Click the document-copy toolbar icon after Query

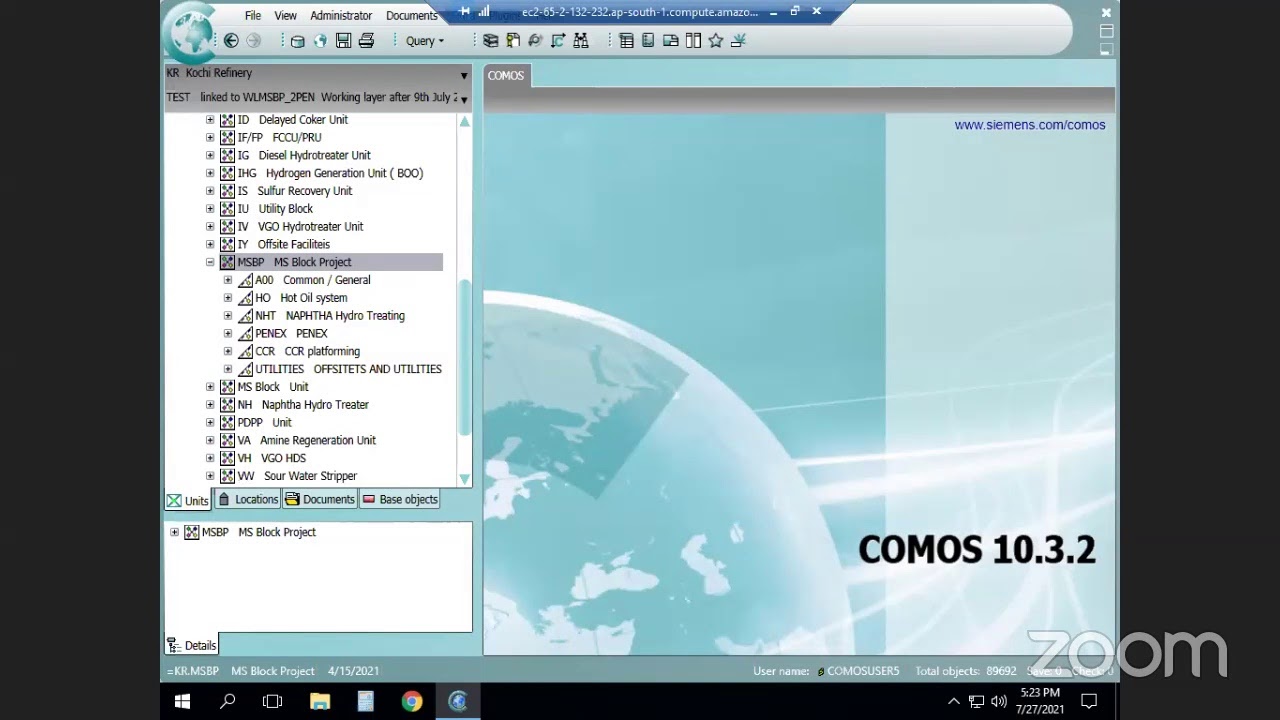(x=513, y=41)
